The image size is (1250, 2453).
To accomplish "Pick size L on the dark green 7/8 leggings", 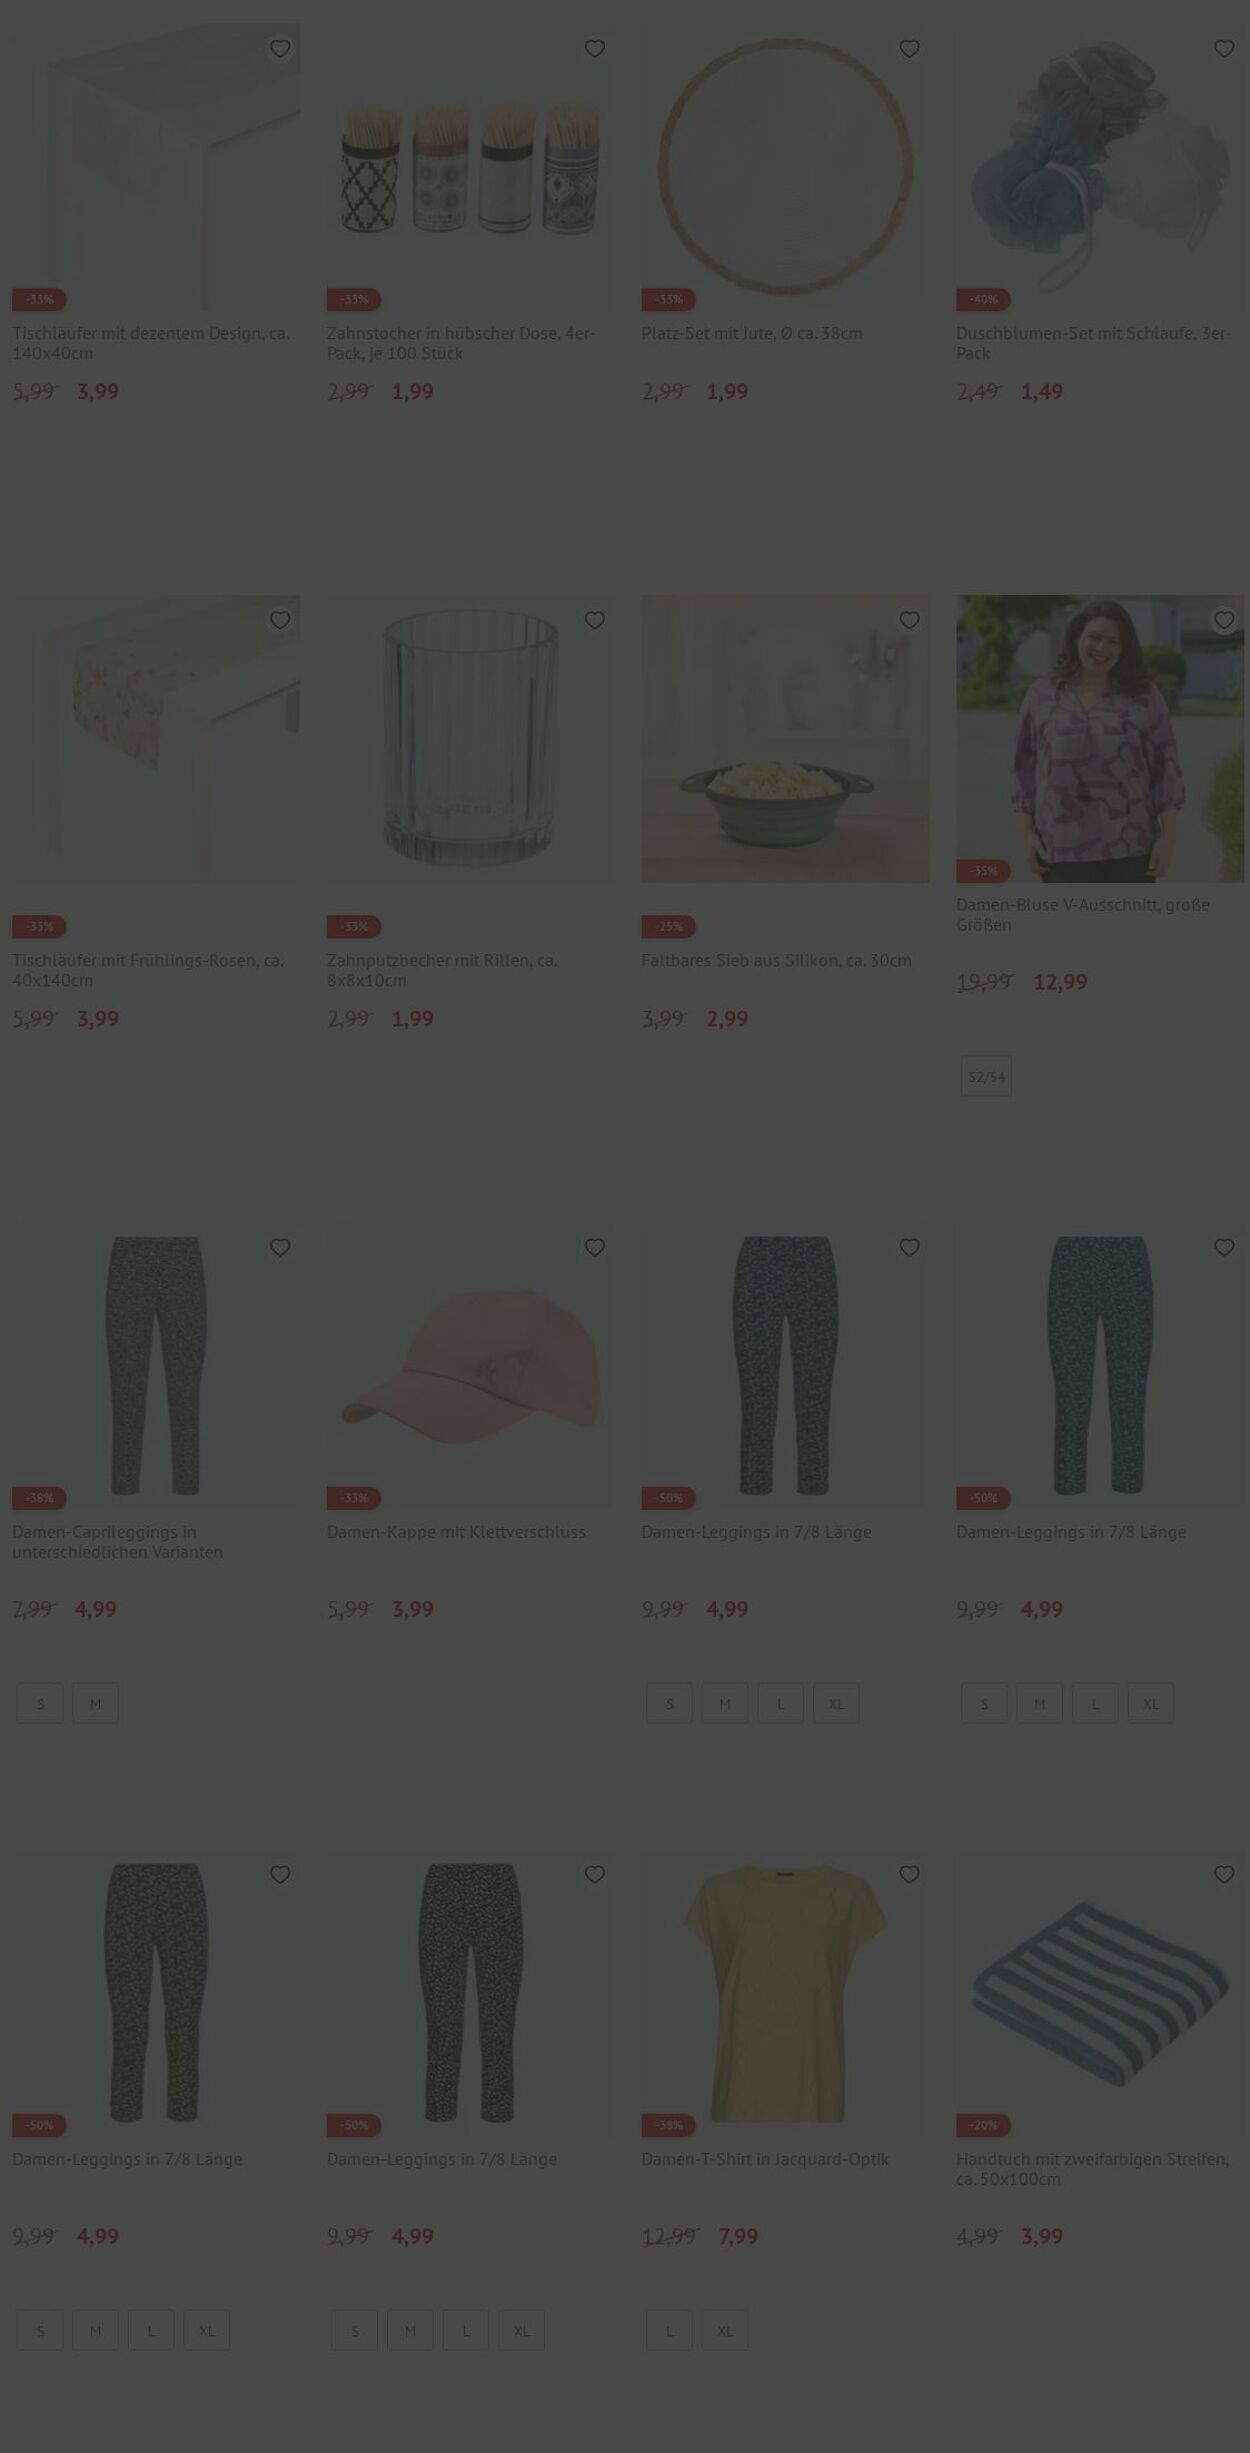I will coord(1096,1704).
